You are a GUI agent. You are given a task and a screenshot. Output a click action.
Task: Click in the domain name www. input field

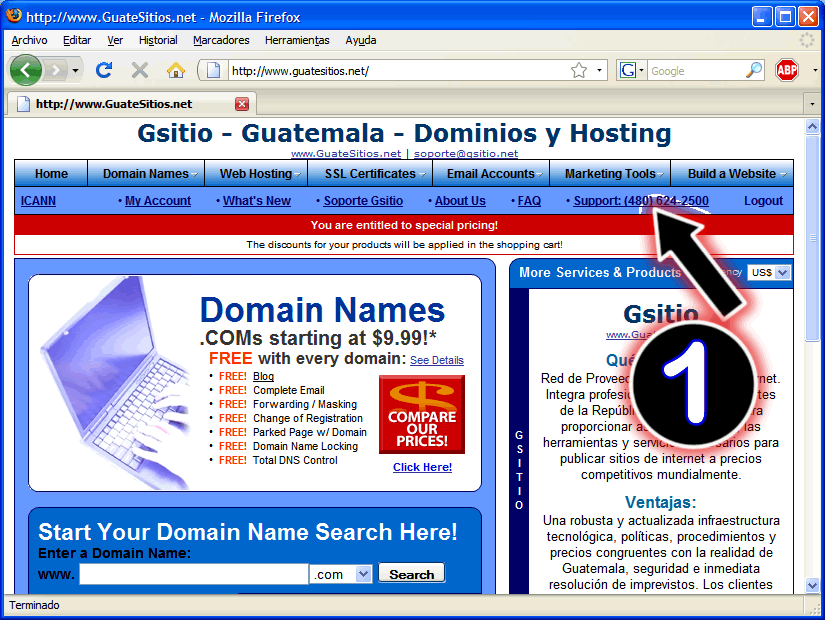[x=194, y=574]
